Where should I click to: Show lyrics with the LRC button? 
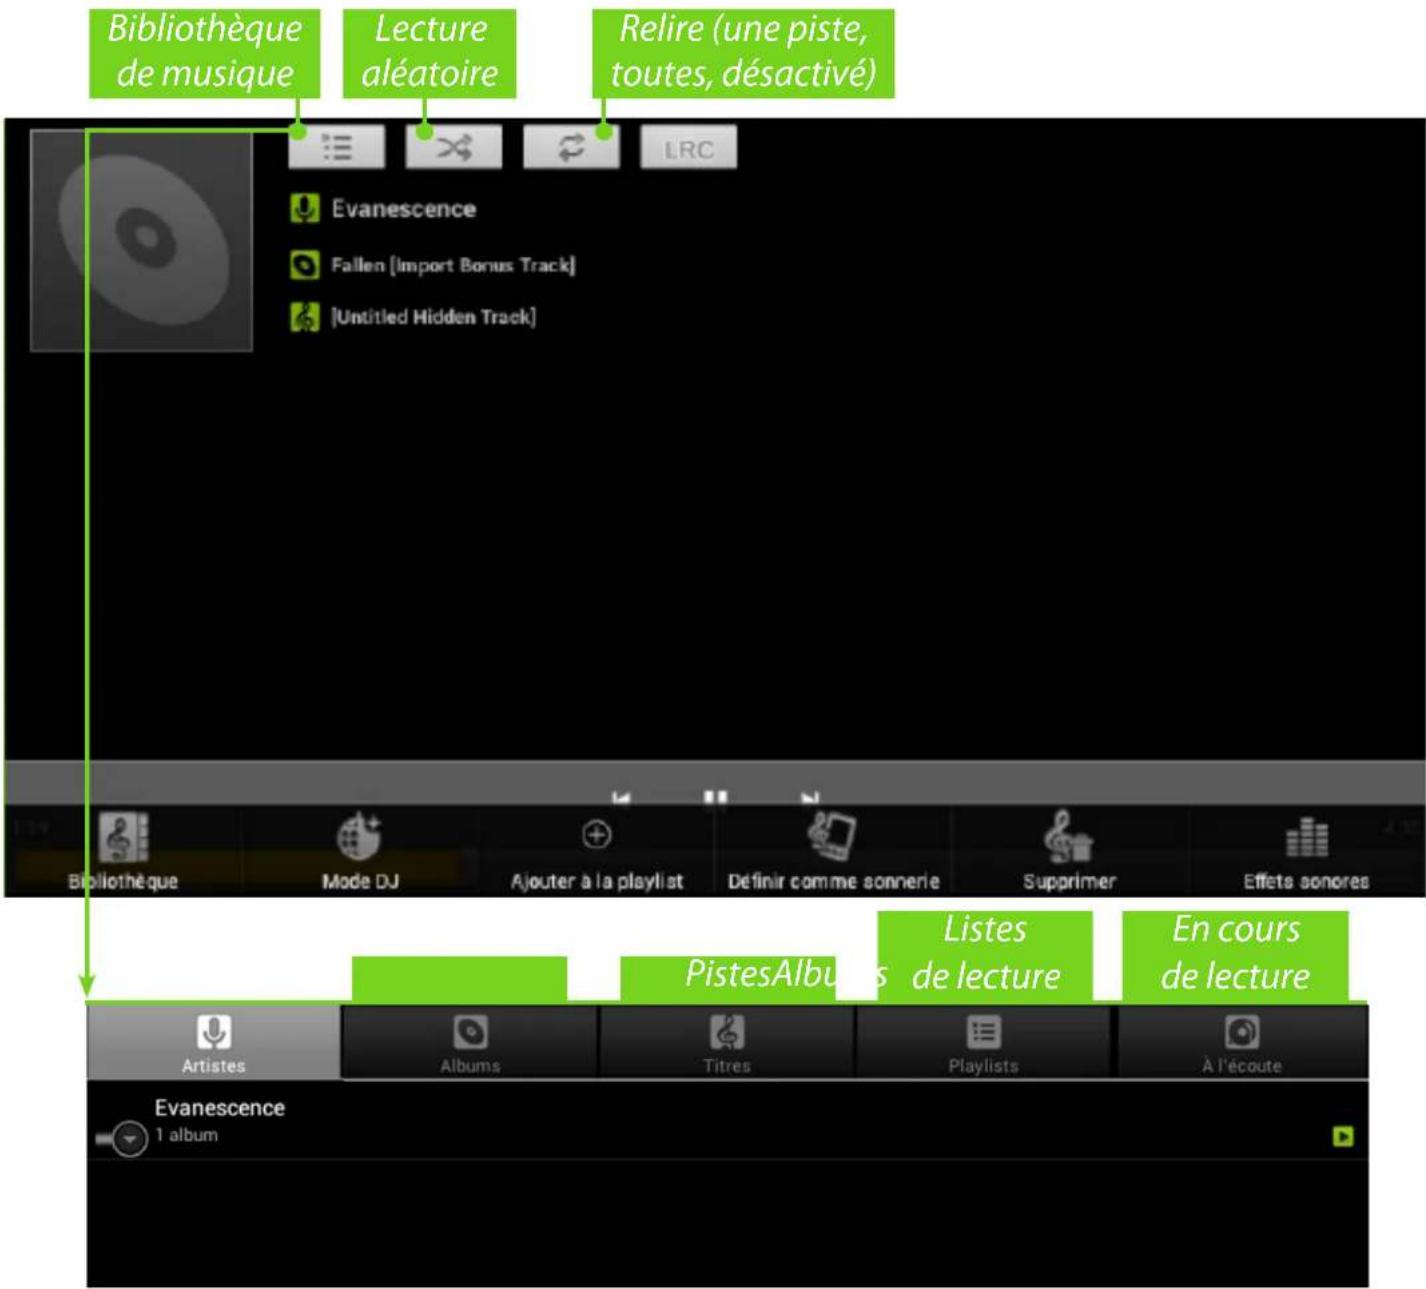pos(688,148)
